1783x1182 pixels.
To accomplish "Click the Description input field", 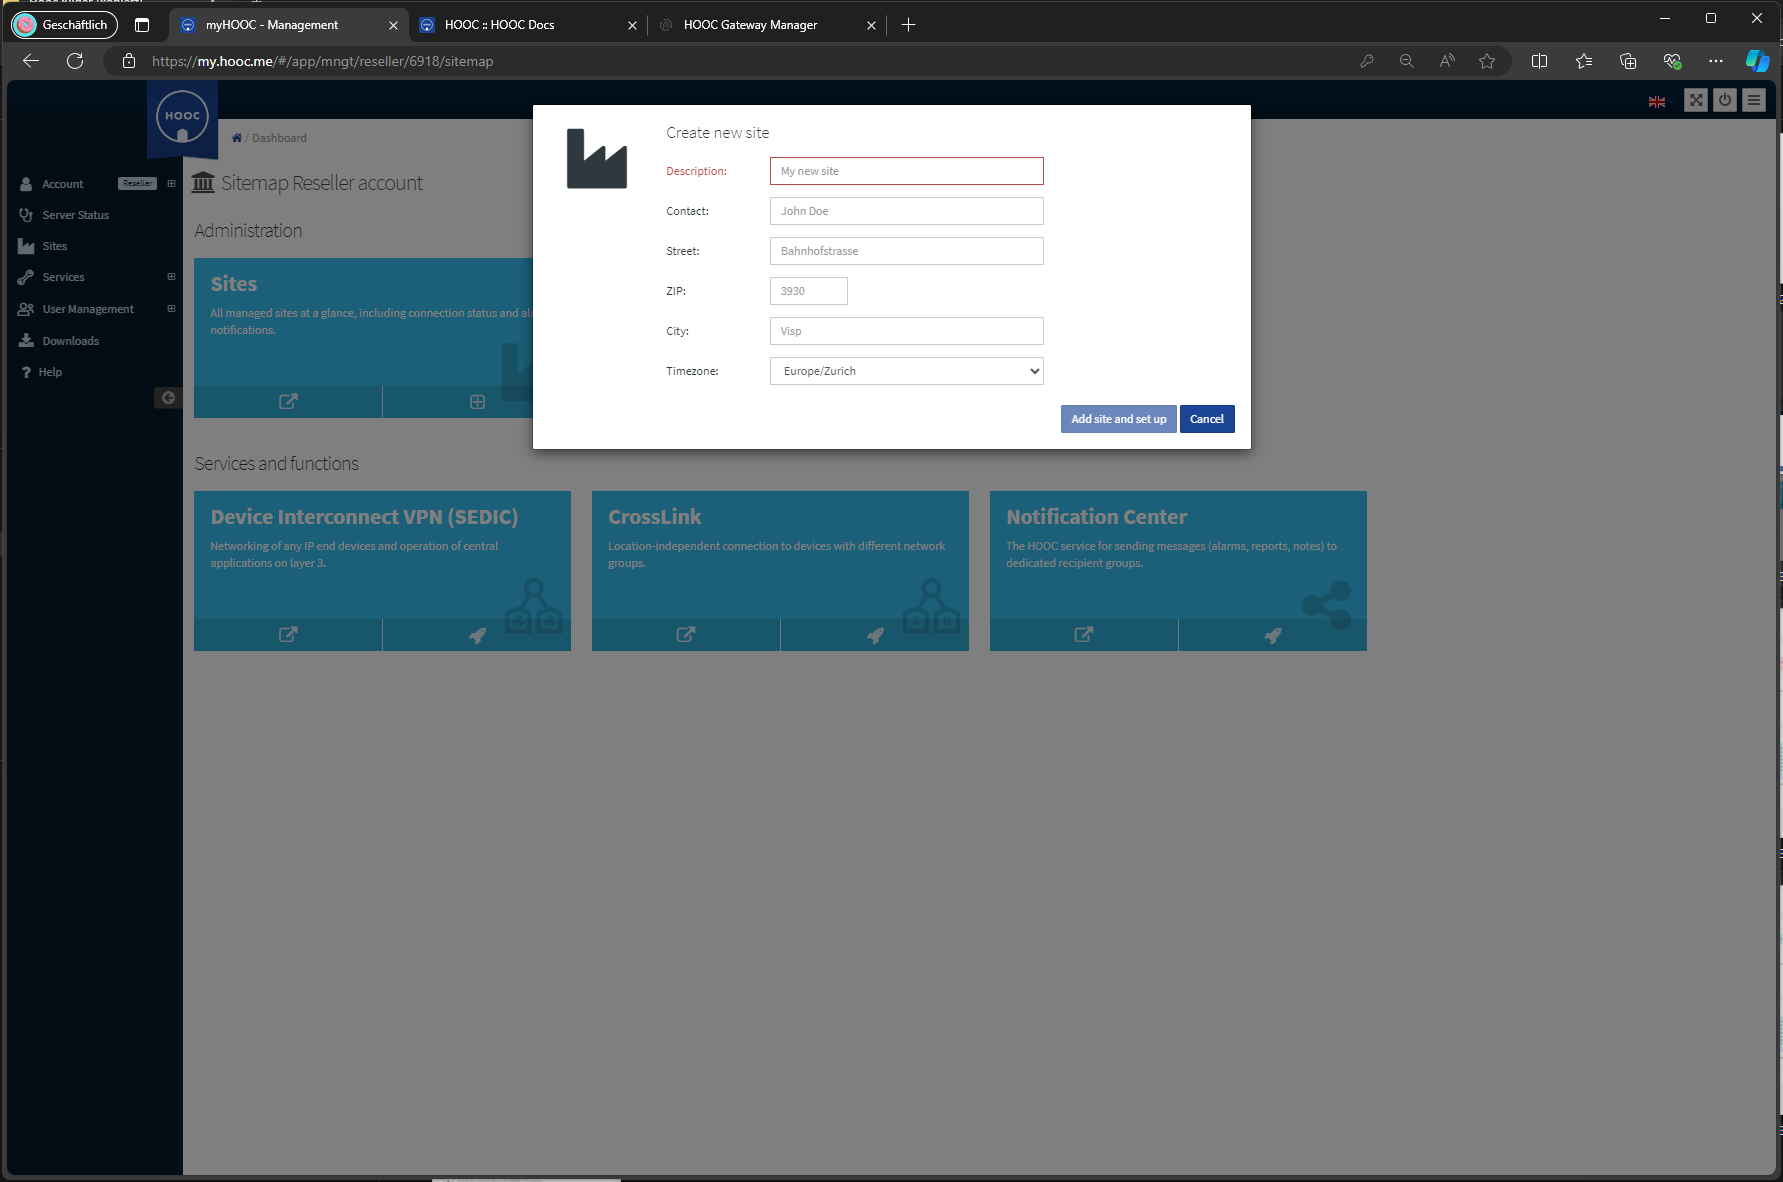I will (906, 171).
